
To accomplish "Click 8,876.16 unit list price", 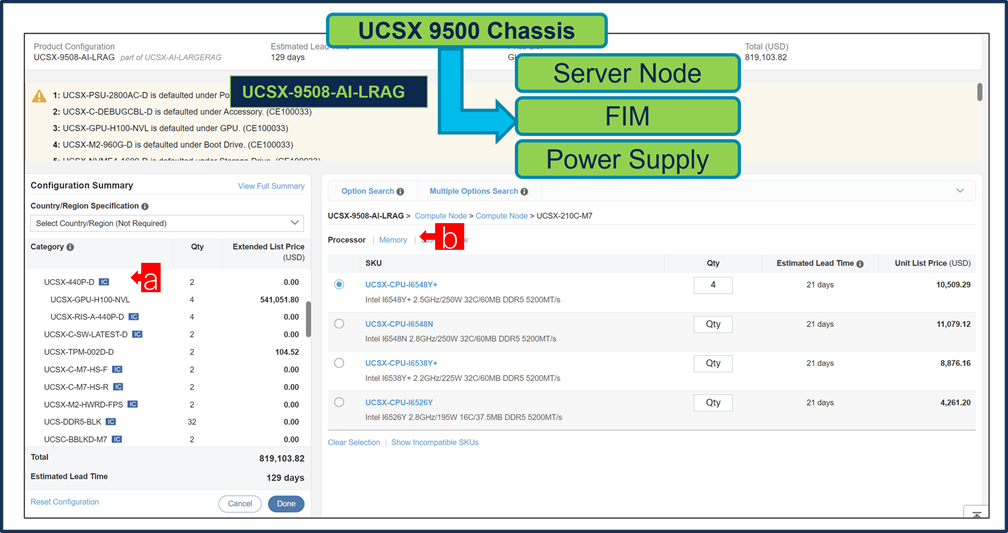I will tap(955, 363).
